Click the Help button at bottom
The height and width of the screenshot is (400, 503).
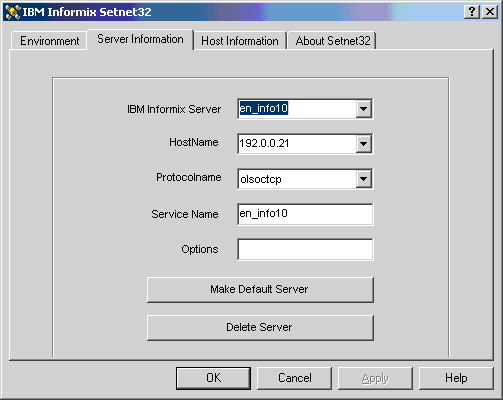[456, 378]
